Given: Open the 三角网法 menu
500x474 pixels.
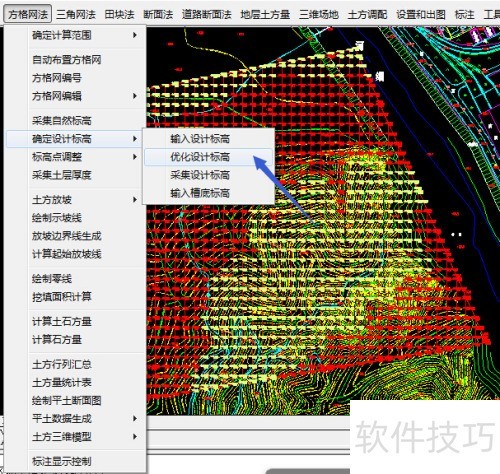Looking at the screenshot, I should click(x=76, y=14).
